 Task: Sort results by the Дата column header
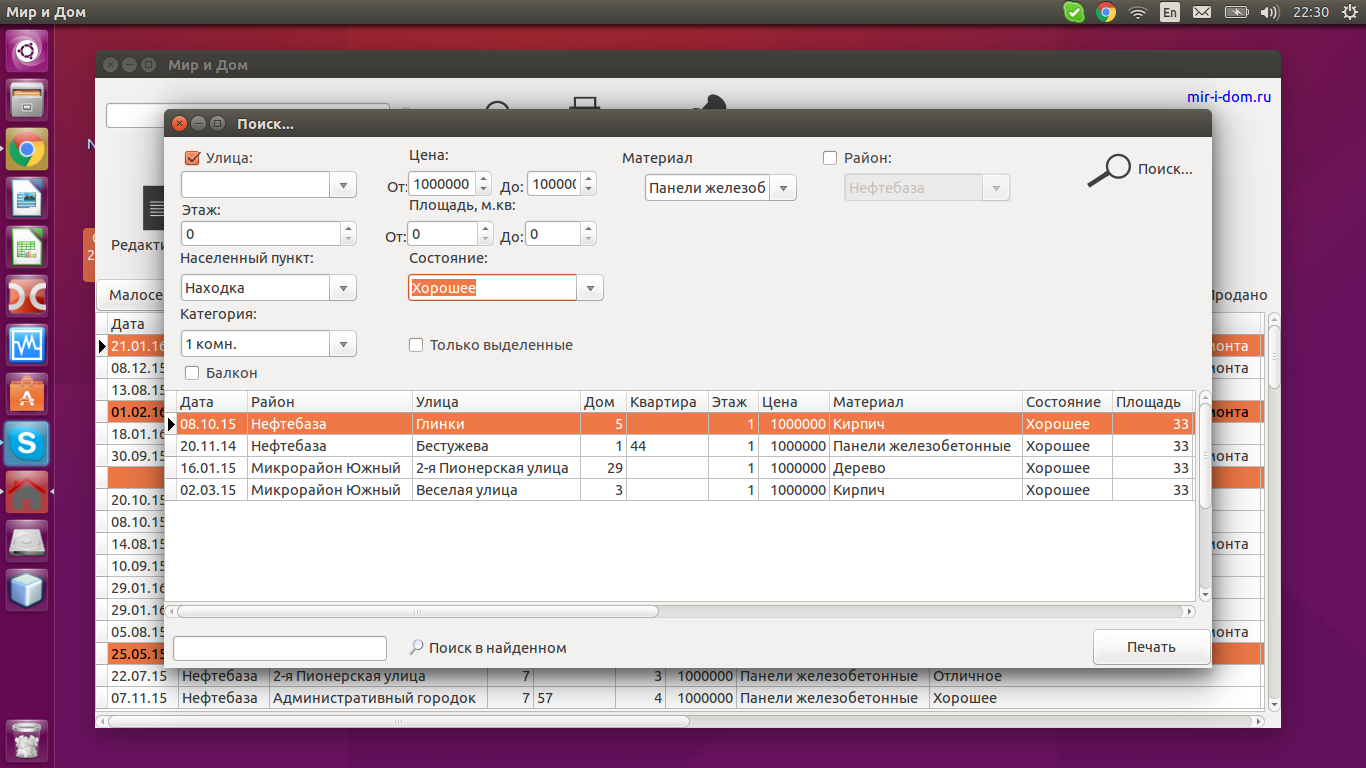click(212, 402)
